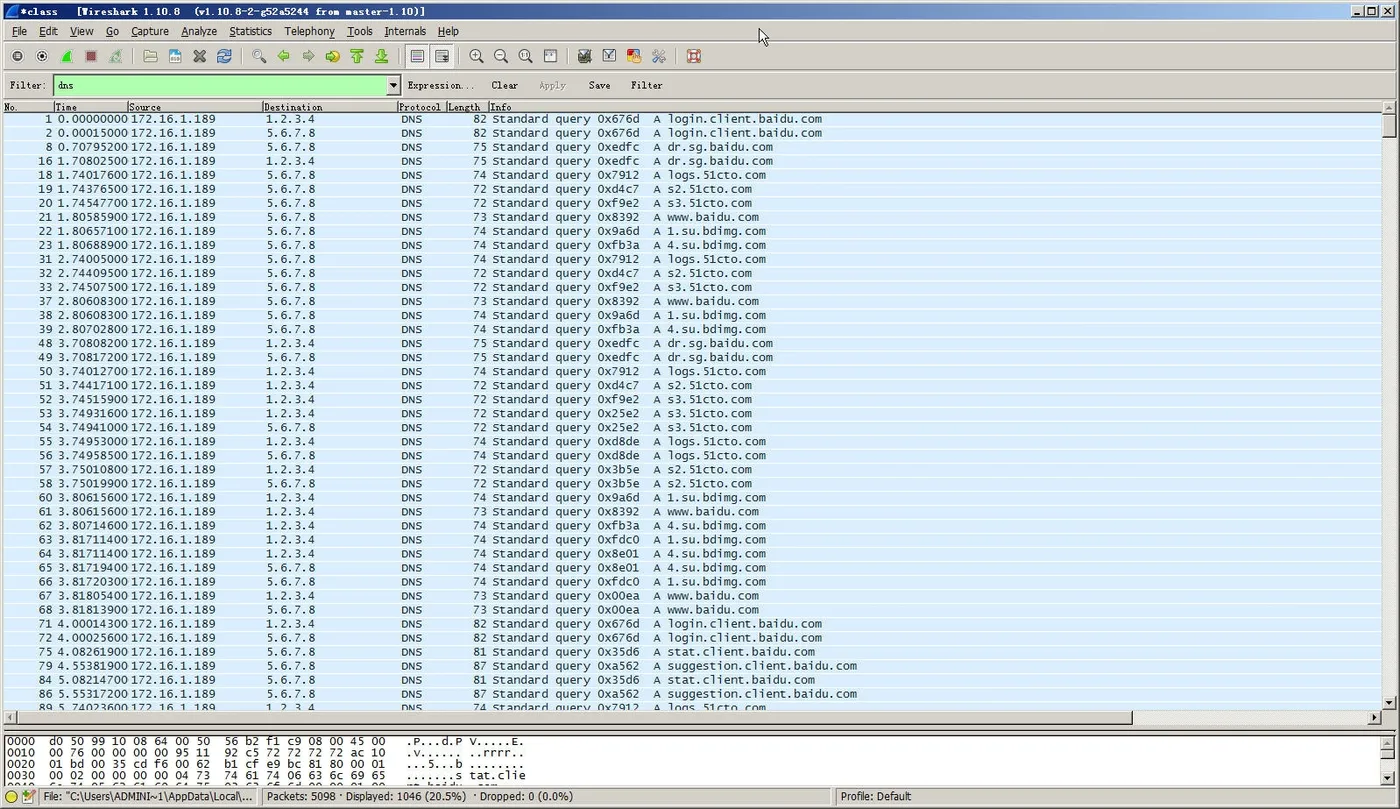Open the Go menu
The height and width of the screenshot is (809, 1400).
(112, 31)
